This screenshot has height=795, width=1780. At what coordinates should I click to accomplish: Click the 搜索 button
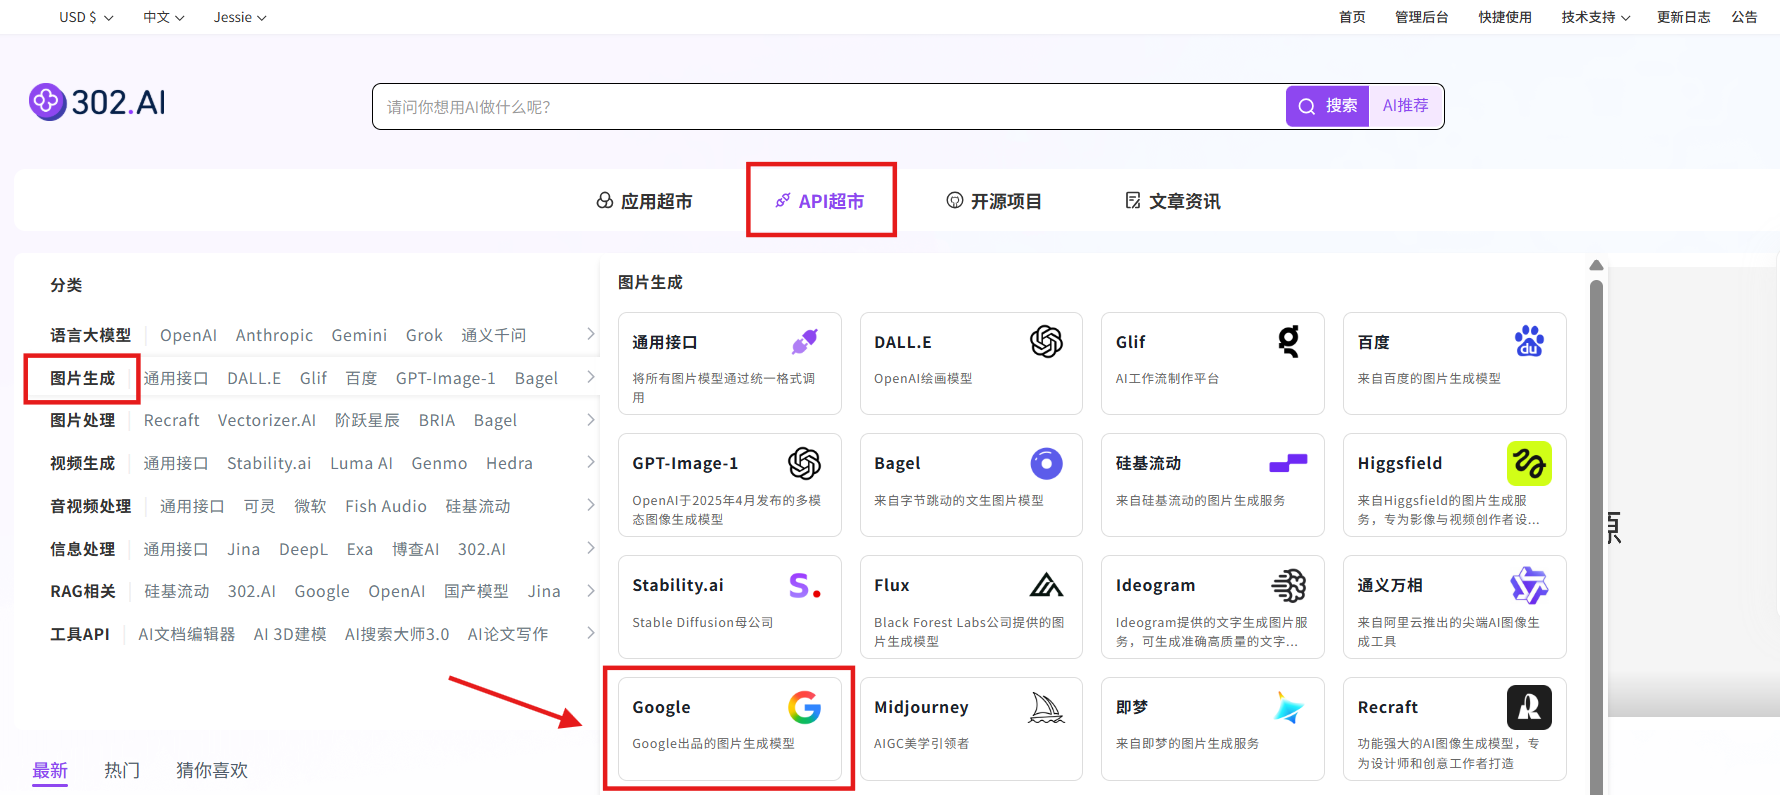click(1327, 106)
